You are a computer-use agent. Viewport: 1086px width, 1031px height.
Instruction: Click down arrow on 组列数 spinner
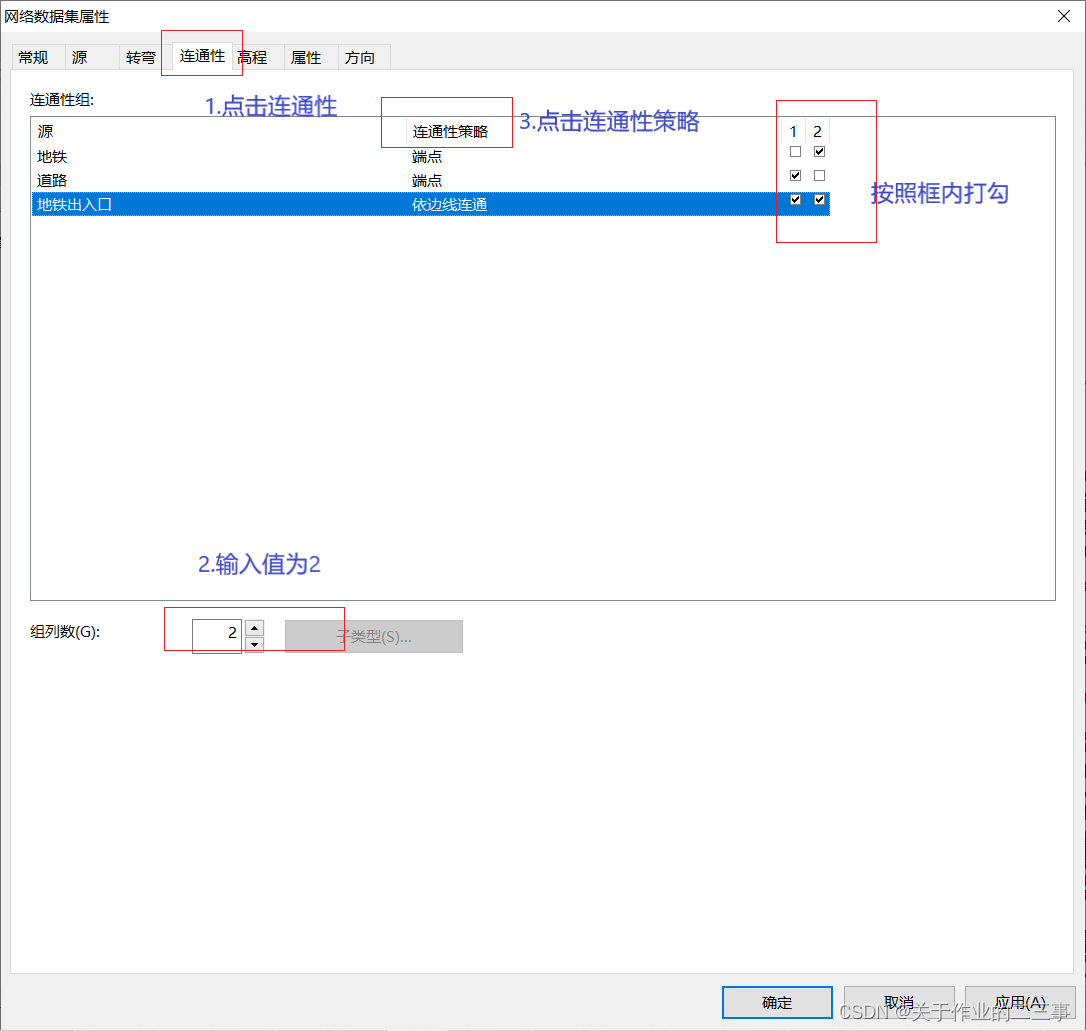pos(254,643)
